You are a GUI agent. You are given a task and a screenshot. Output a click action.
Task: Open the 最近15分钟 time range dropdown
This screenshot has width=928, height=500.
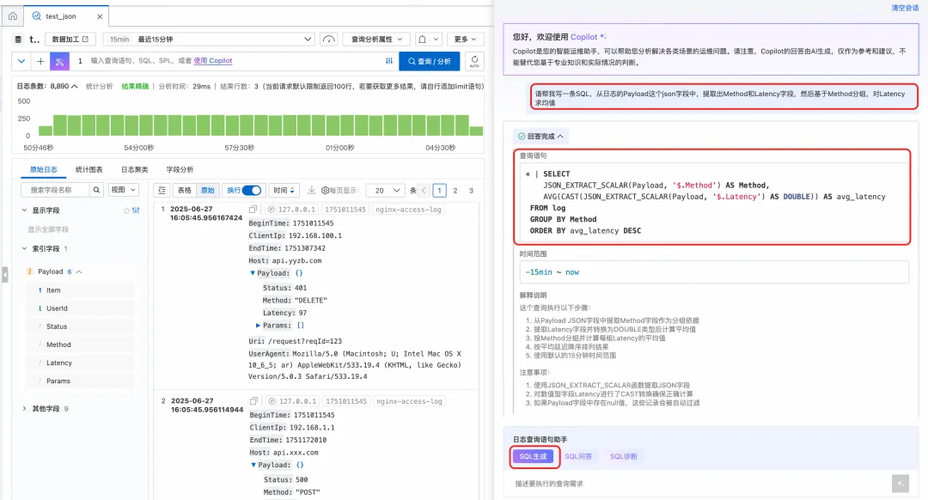pos(209,39)
